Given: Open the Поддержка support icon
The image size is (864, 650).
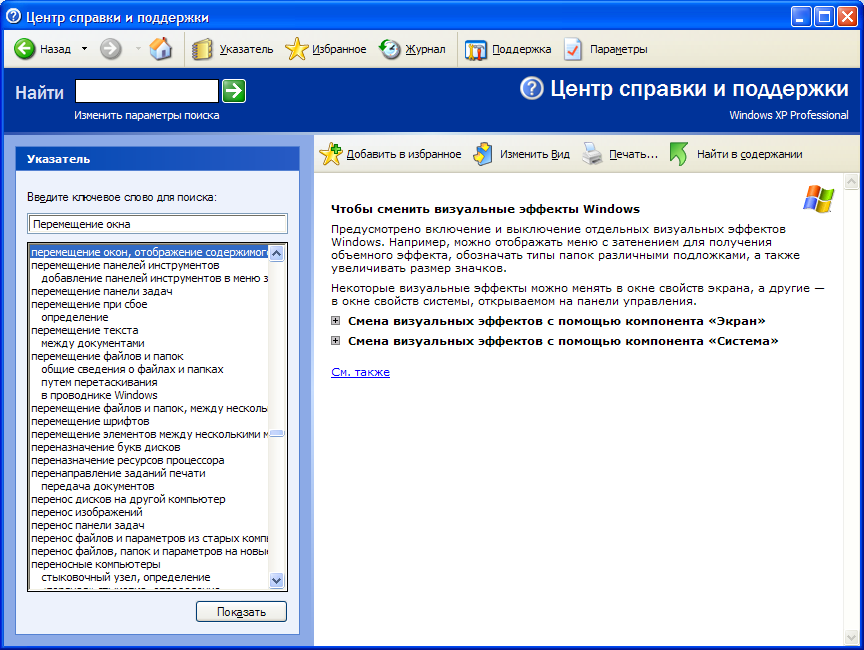Looking at the screenshot, I should (x=476, y=50).
